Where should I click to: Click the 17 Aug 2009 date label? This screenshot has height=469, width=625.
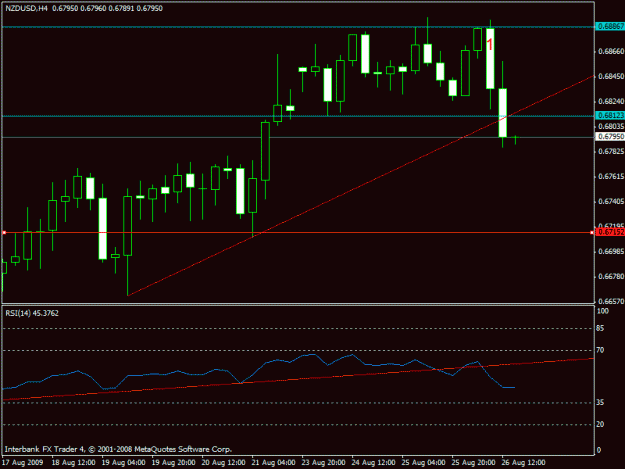coord(22,463)
